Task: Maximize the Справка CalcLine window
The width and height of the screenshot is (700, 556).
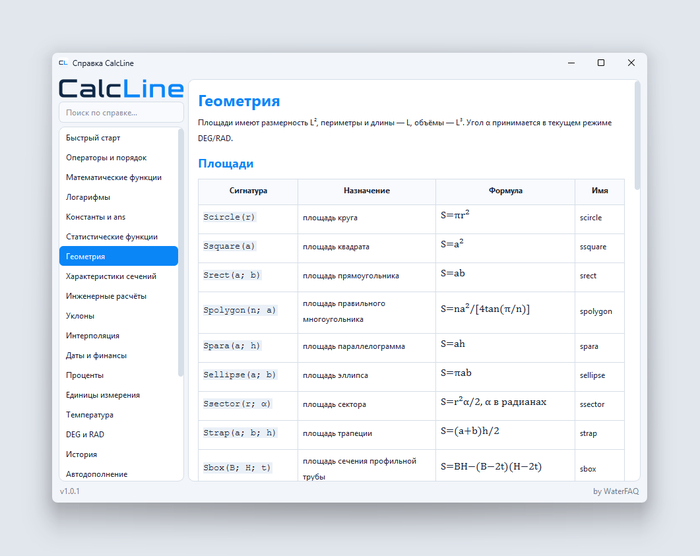Action: [601, 63]
